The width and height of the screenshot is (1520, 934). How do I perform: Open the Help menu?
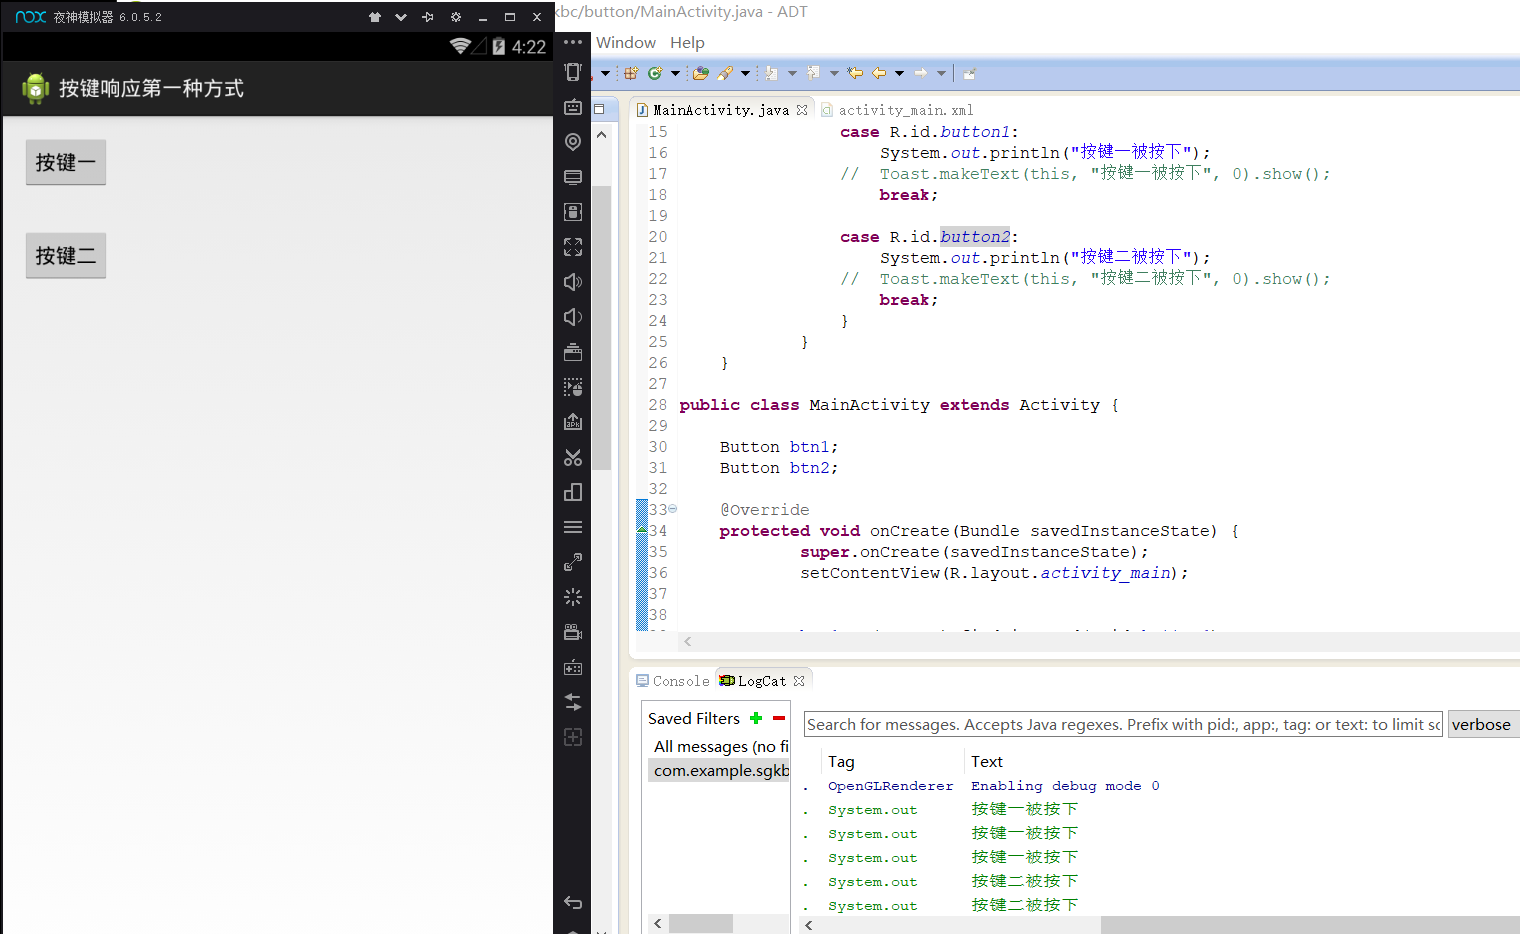687,42
